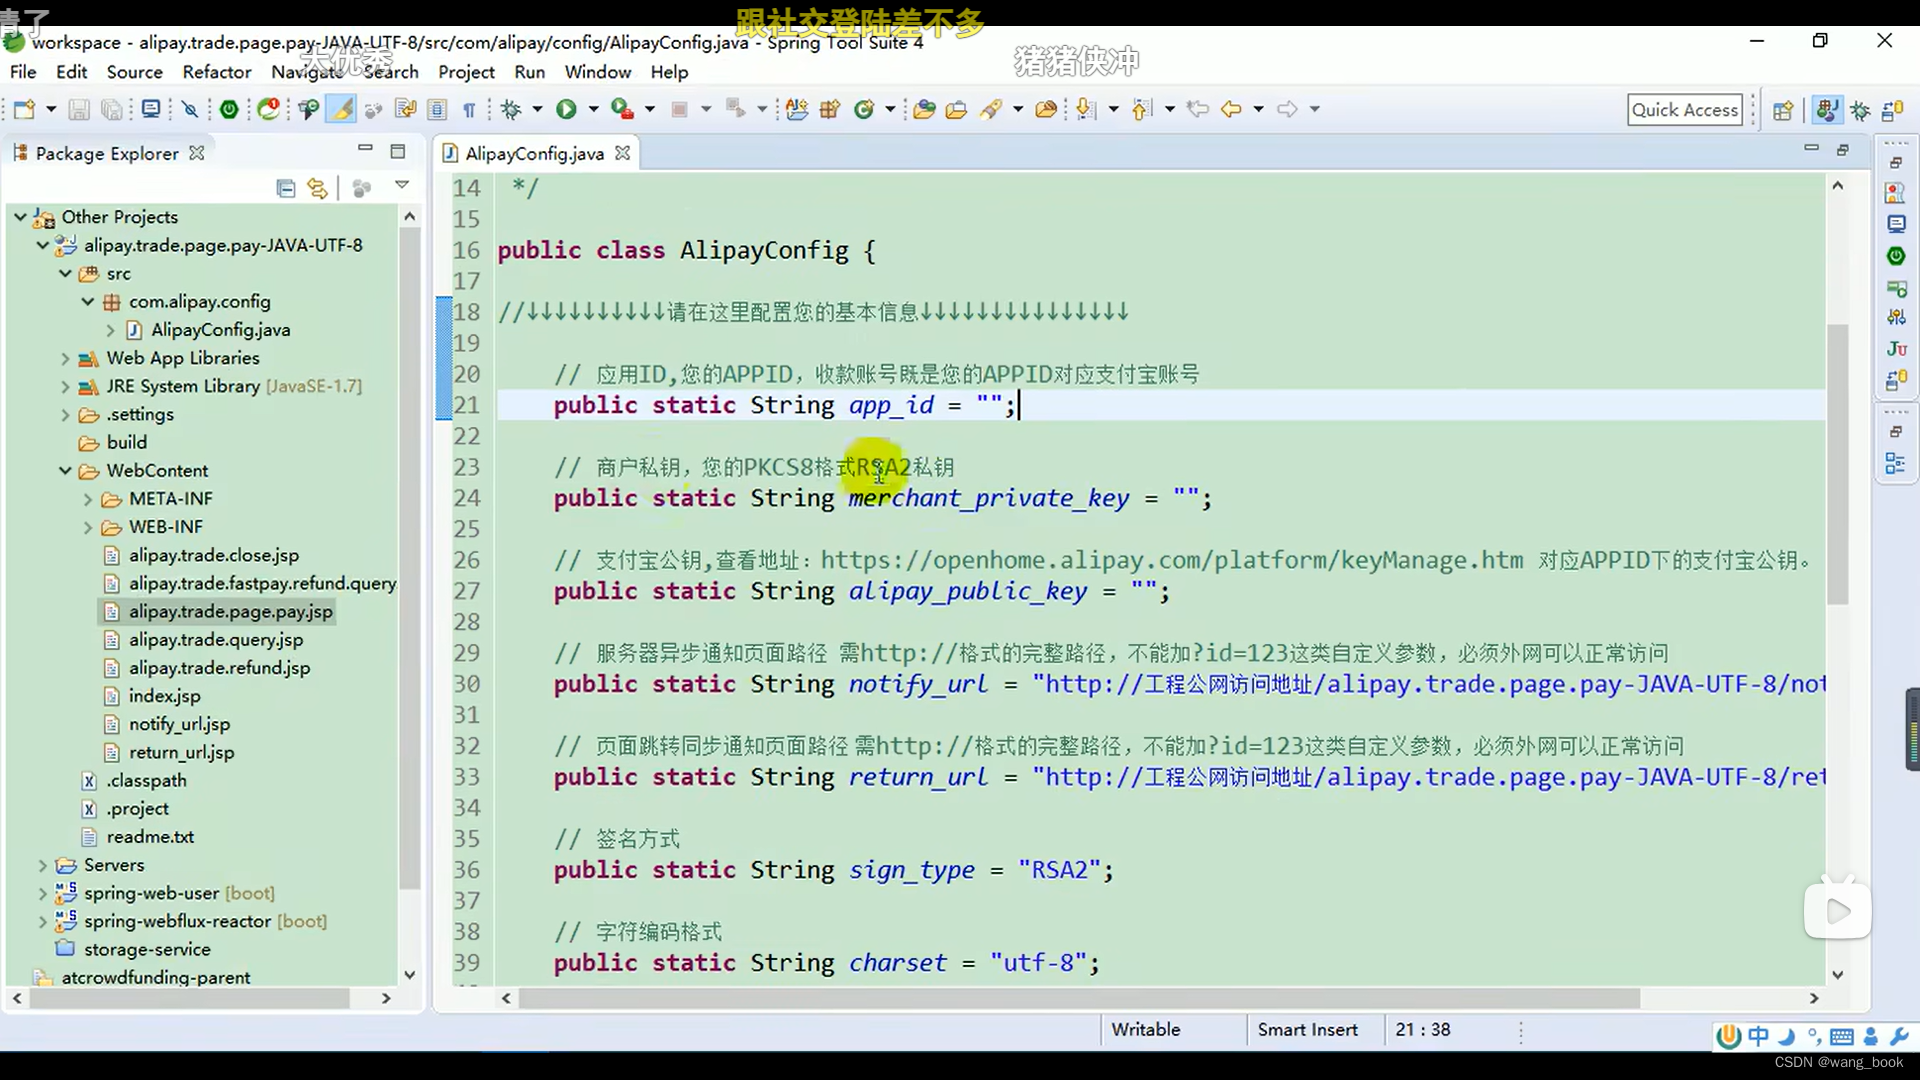Select alipay.trade.refund.jsp file
Image resolution: width=1920 pixels, height=1080 pixels.
(219, 668)
